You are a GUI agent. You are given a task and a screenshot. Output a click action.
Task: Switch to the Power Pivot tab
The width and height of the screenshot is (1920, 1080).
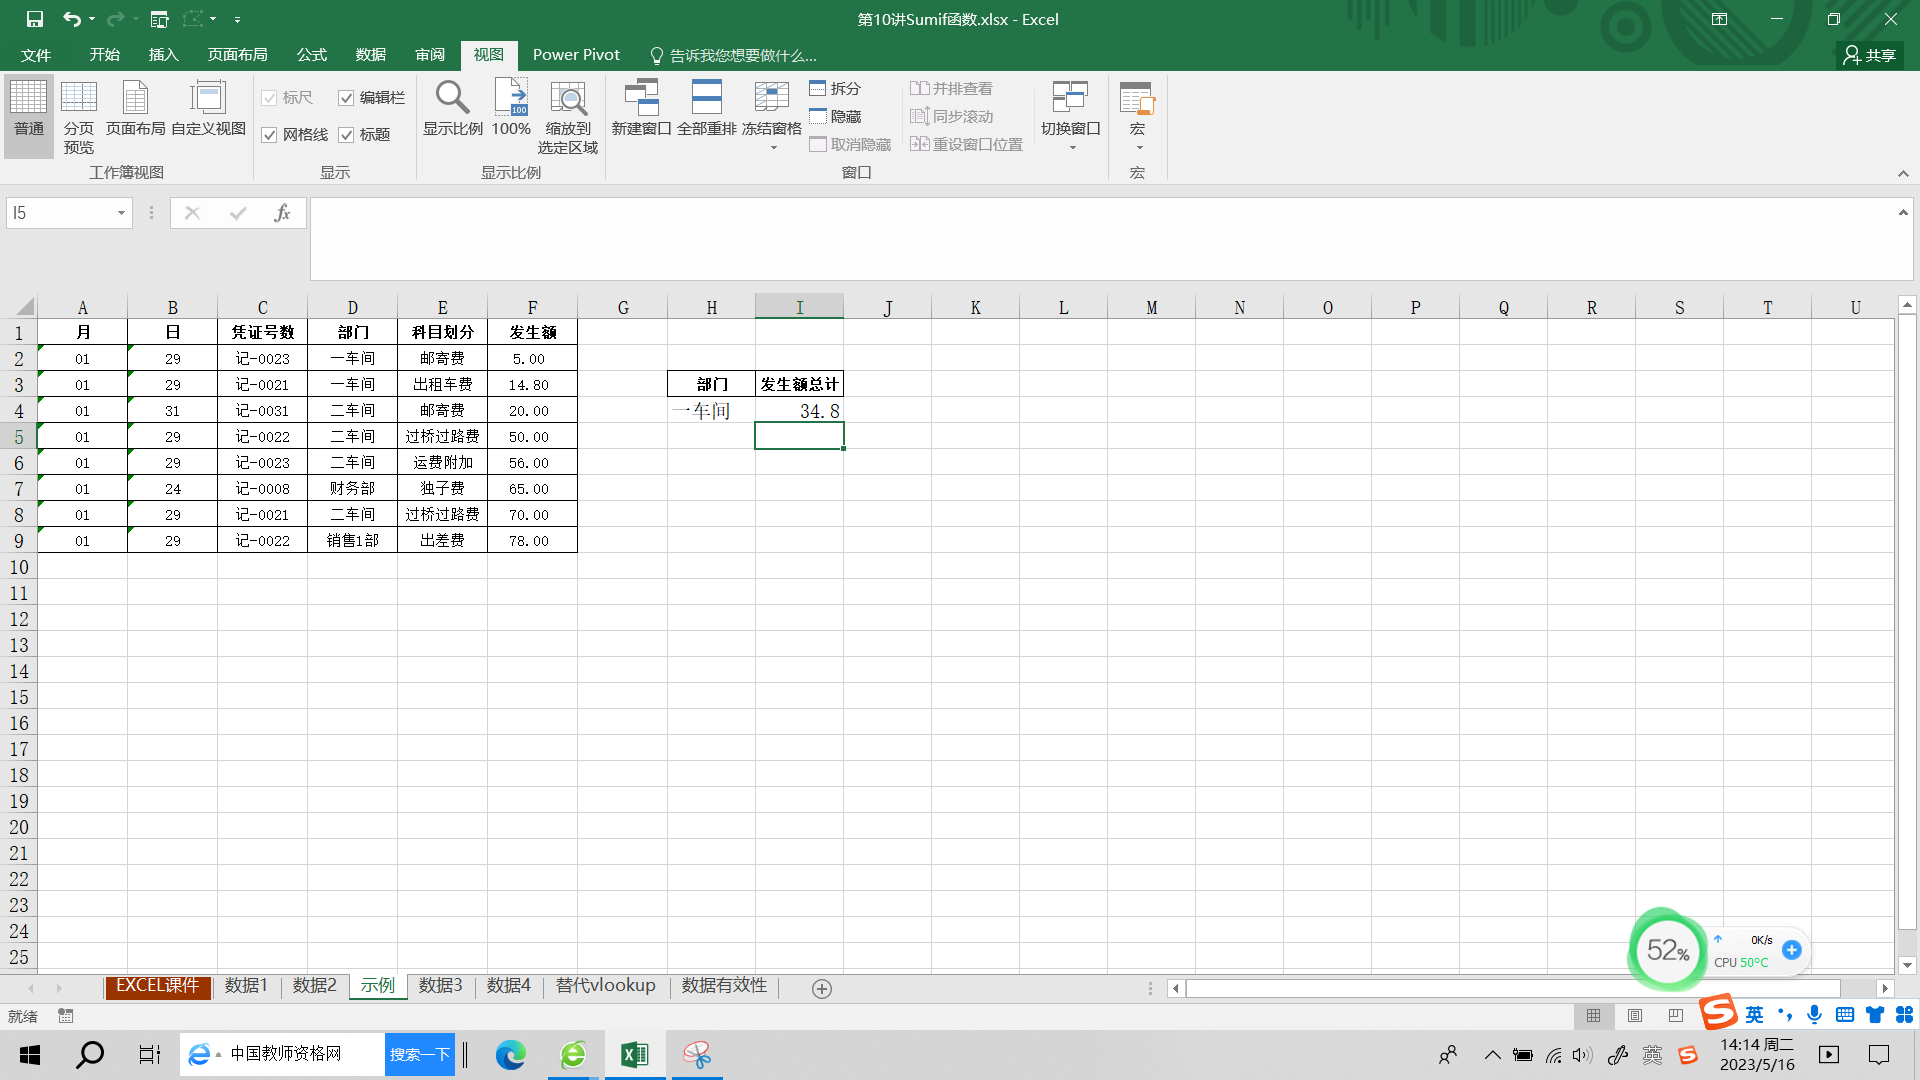coord(576,55)
